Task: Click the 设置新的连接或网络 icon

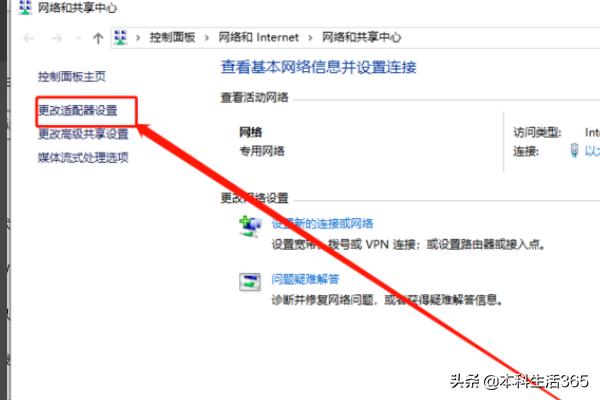Action: (x=250, y=226)
